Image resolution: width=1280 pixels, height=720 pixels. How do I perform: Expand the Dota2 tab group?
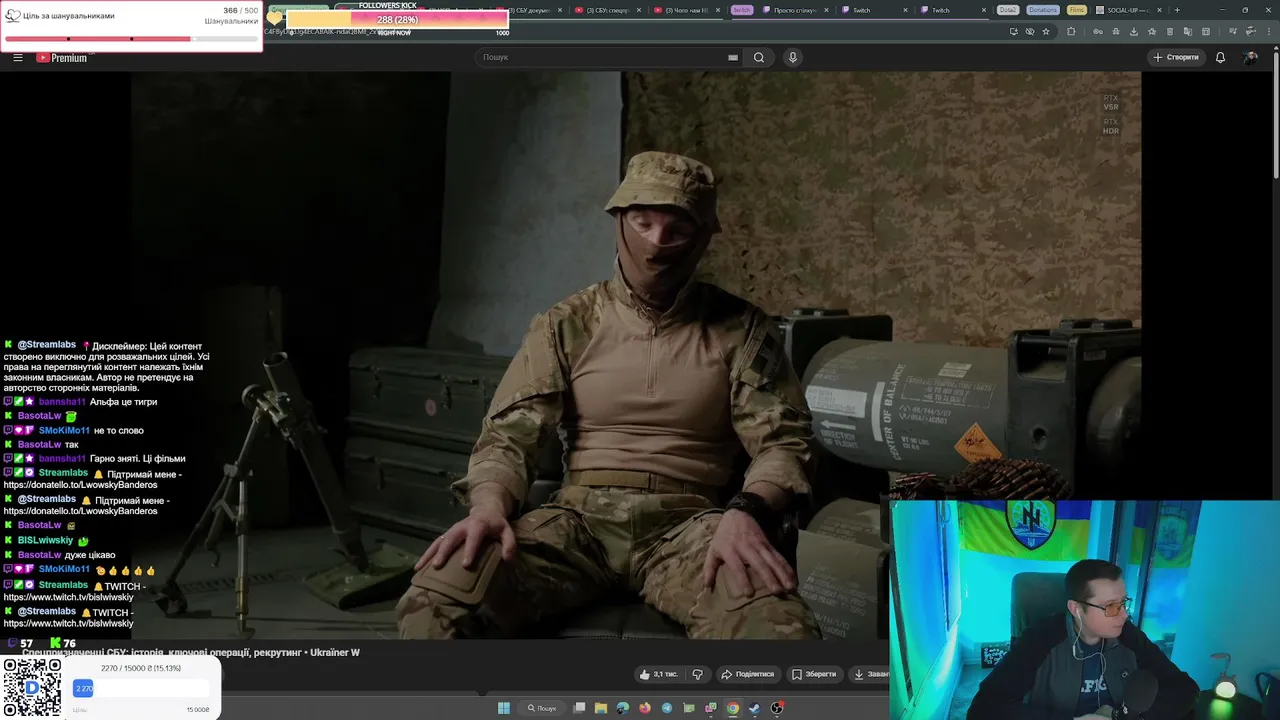[x=1008, y=10]
